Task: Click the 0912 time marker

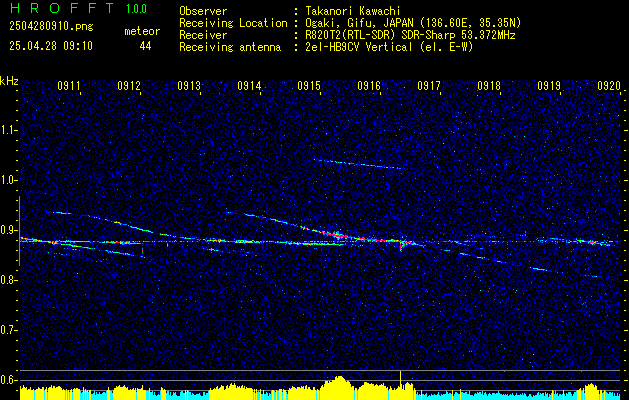Action: 129,86
